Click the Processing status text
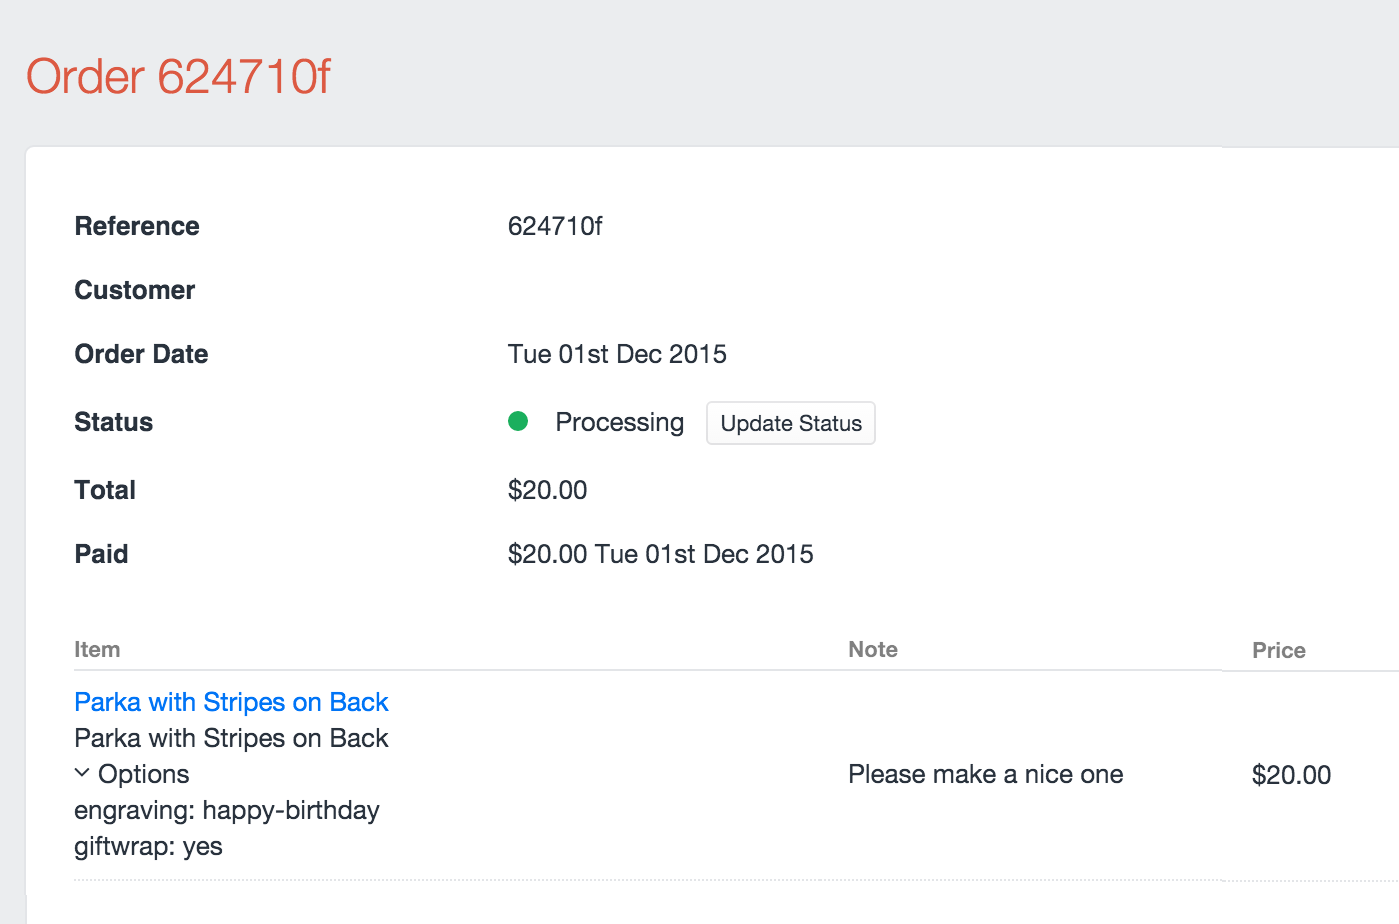The width and height of the screenshot is (1399, 924). tap(619, 422)
